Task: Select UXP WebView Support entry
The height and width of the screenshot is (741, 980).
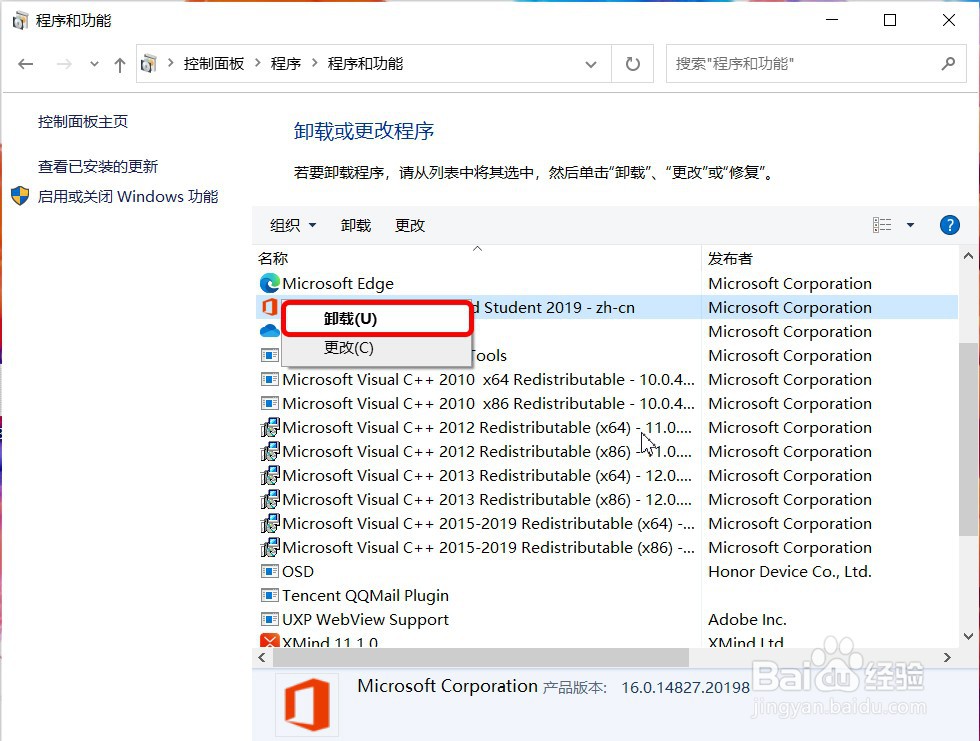Action: pos(365,620)
